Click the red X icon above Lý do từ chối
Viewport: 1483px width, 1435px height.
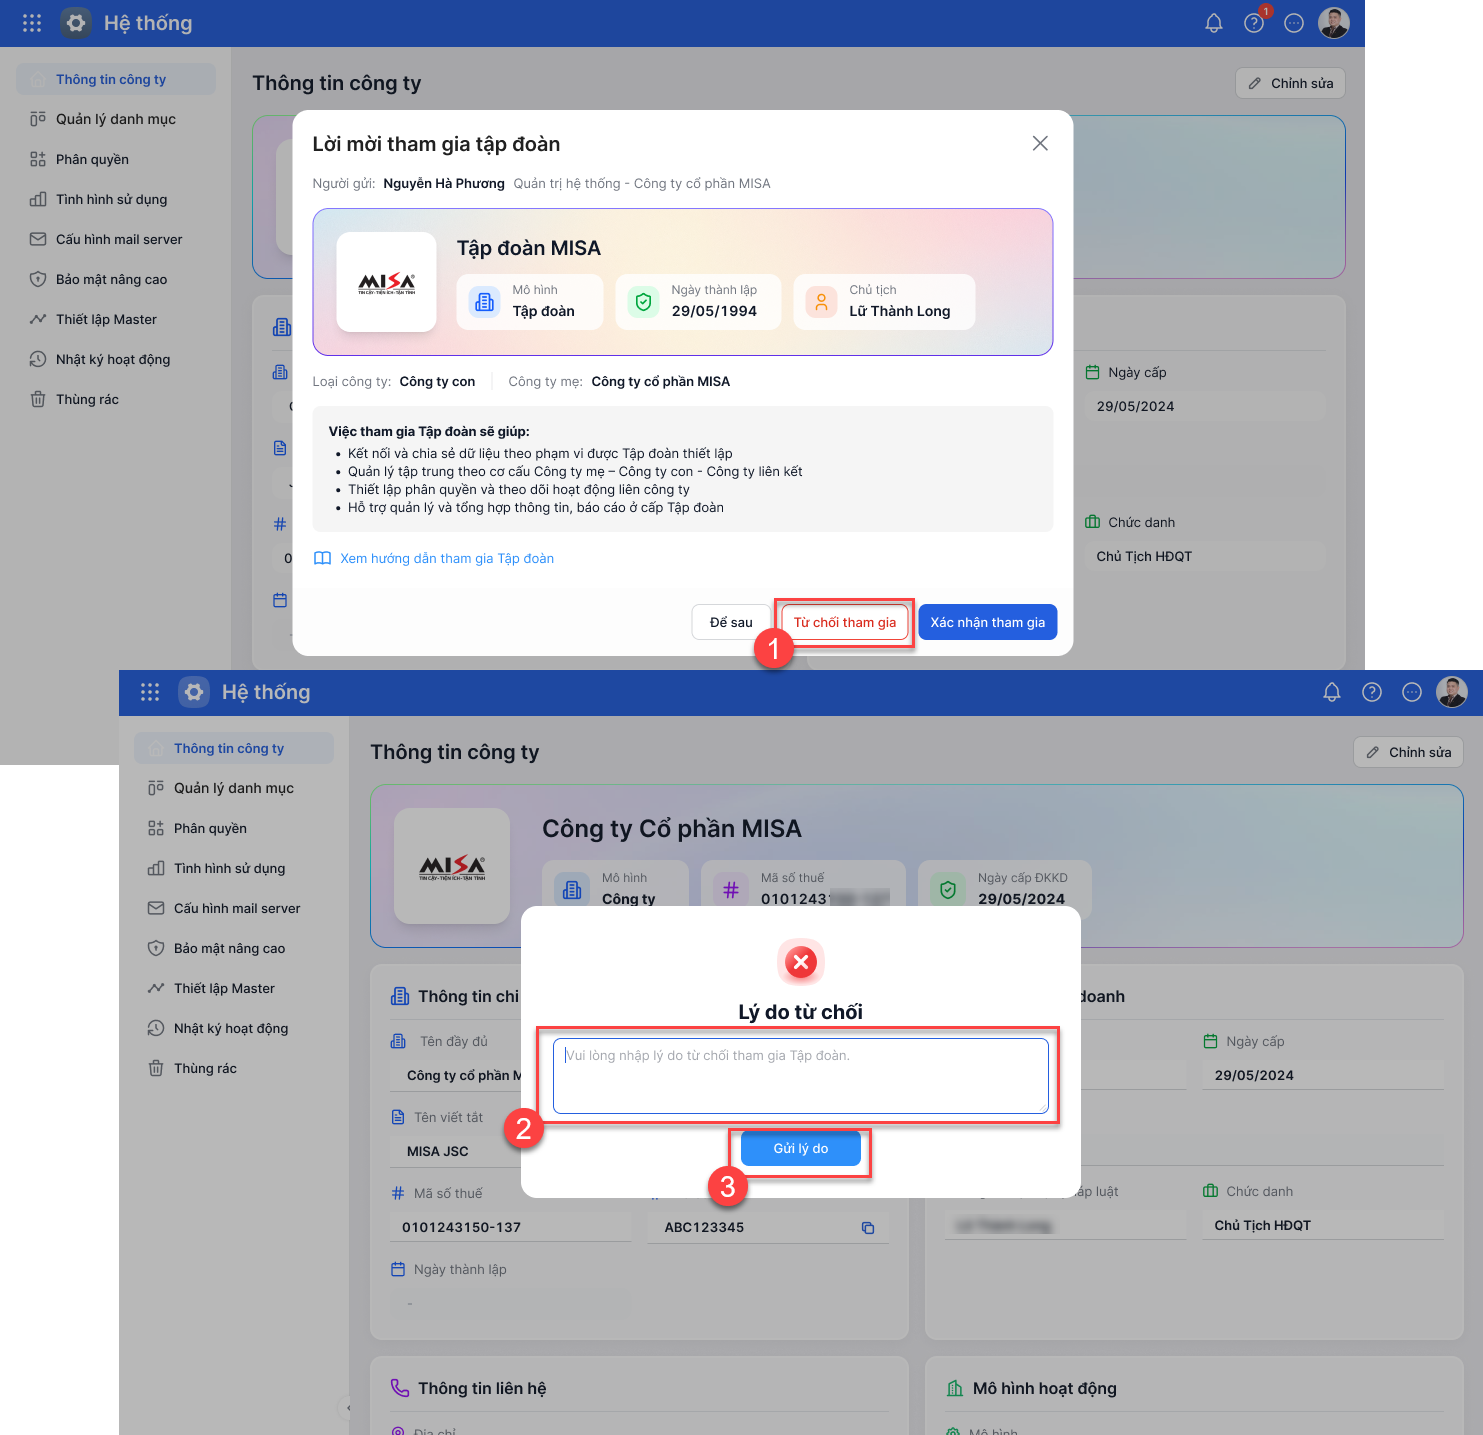pos(801,962)
